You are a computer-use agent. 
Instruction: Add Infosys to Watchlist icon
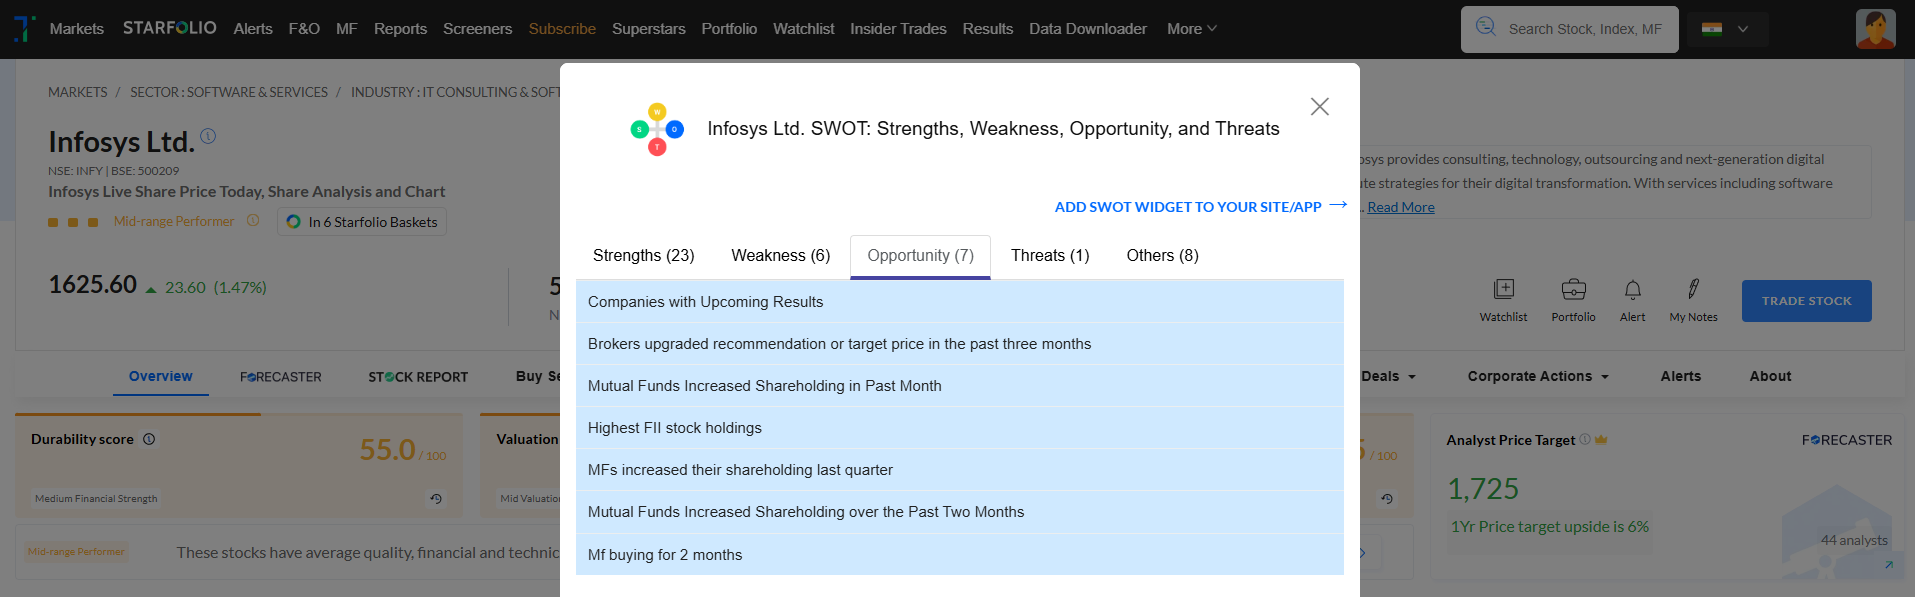tap(1503, 290)
